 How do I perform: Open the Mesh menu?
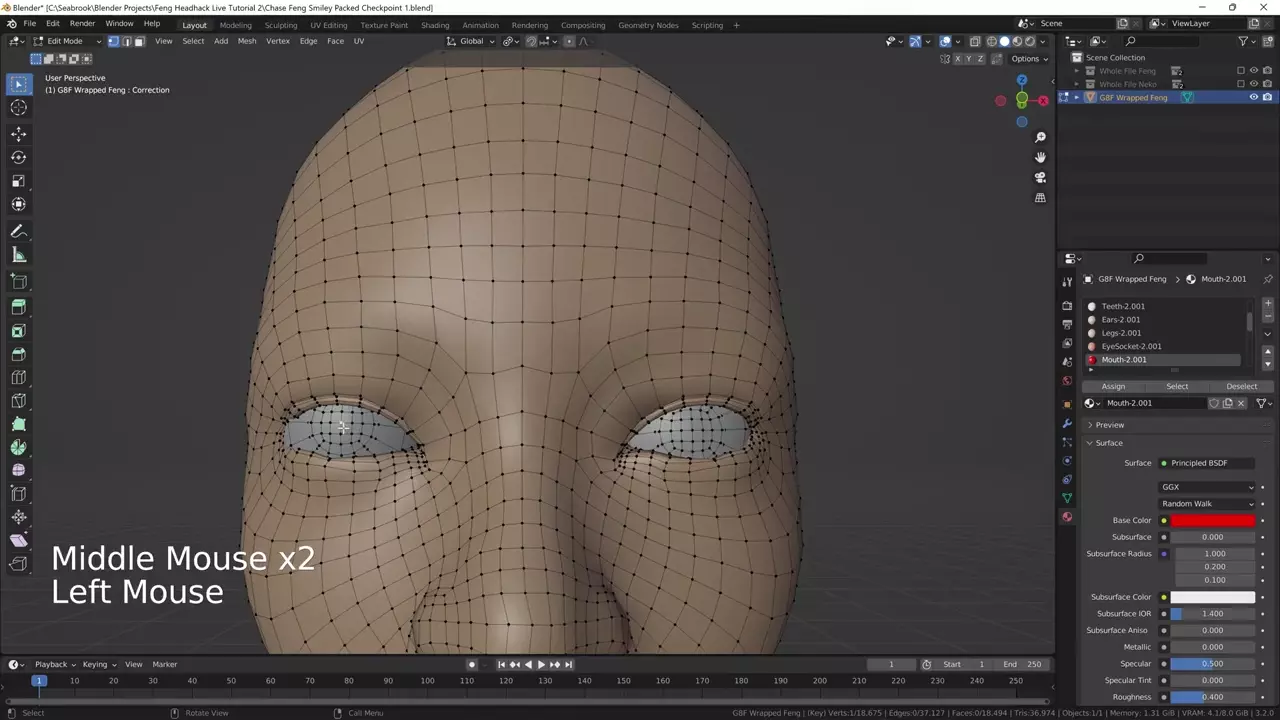tap(246, 41)
